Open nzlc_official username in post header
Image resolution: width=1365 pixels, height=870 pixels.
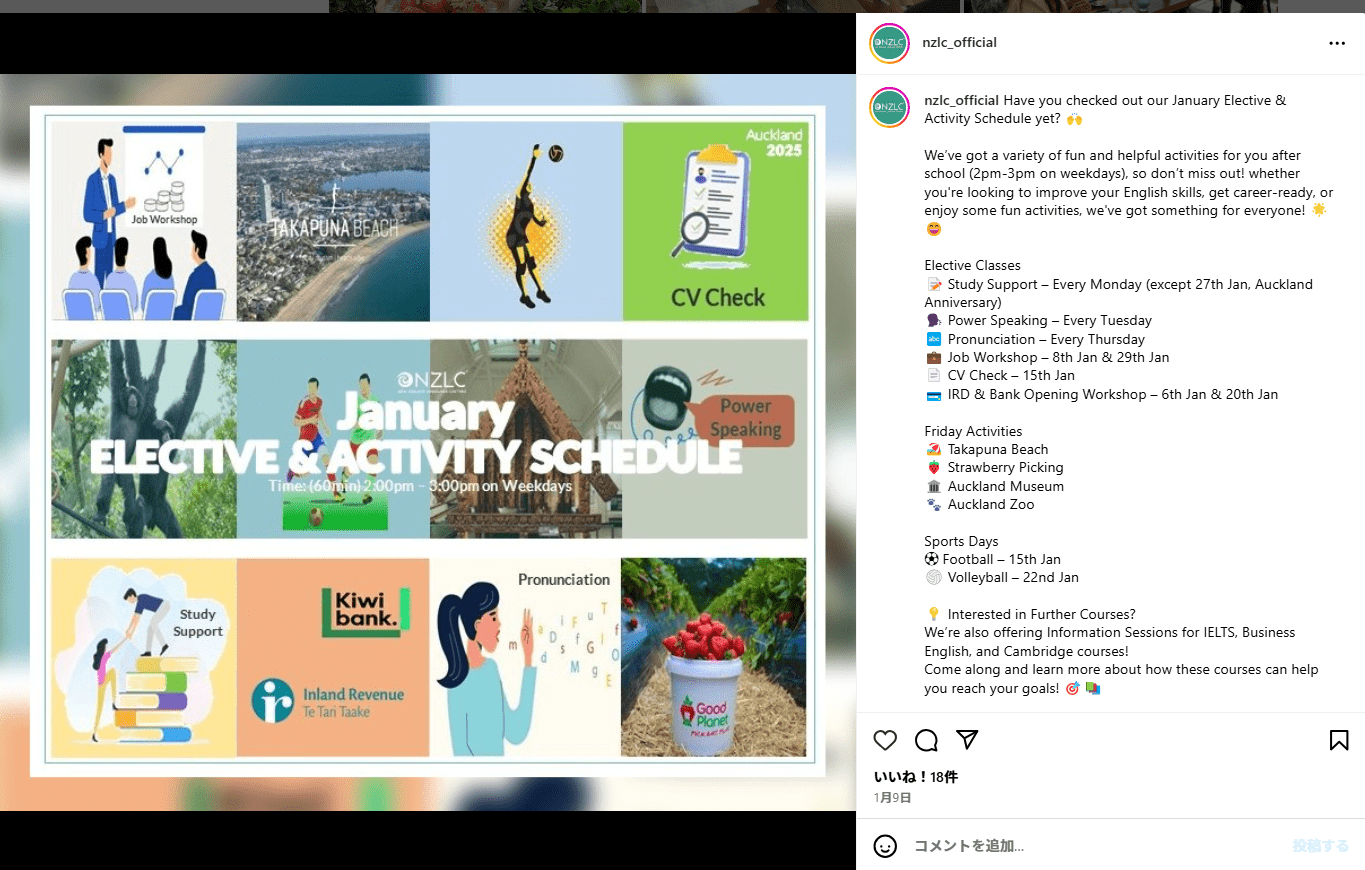(x=959, y=43)
